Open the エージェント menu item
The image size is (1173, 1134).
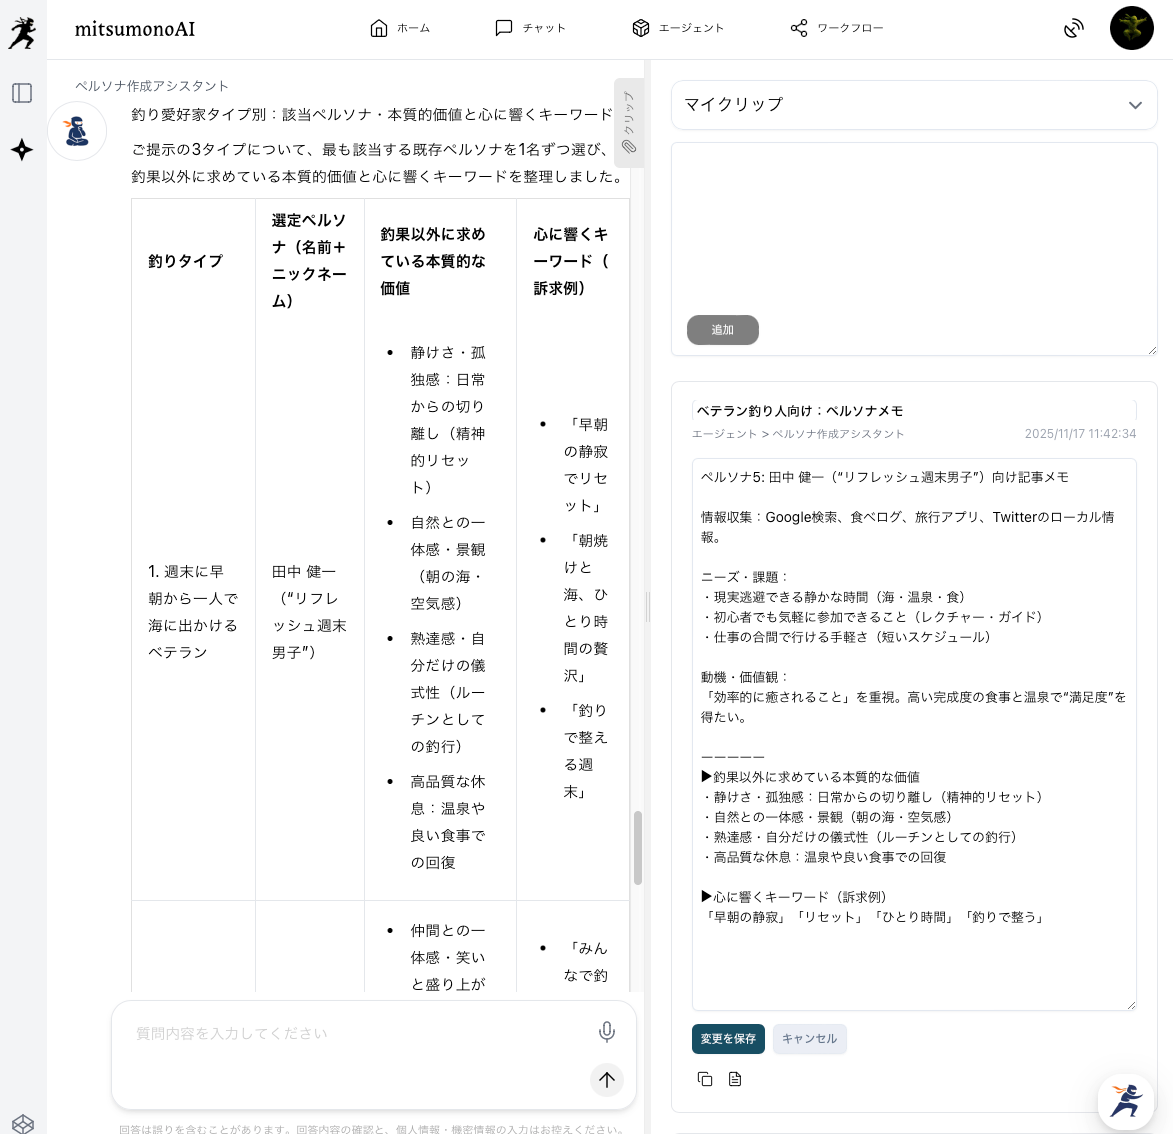[x=677, y=28]
